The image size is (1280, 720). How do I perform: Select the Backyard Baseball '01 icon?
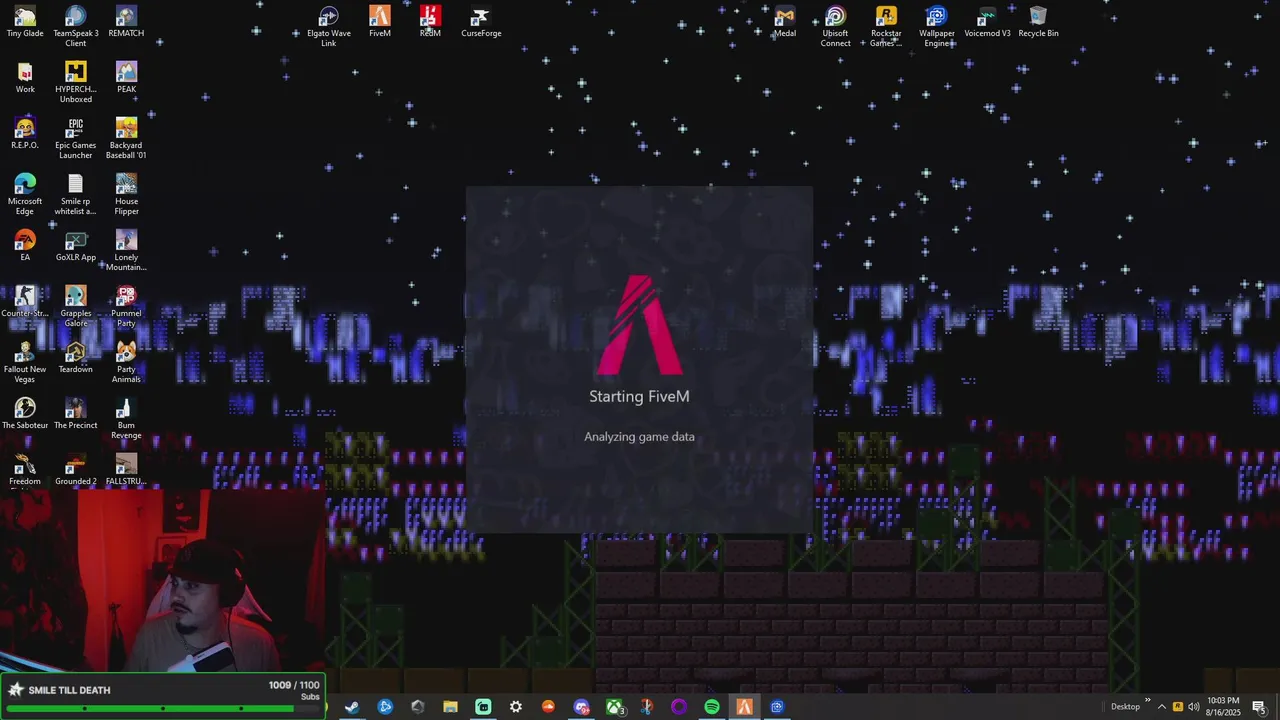[x=126, y=138]
